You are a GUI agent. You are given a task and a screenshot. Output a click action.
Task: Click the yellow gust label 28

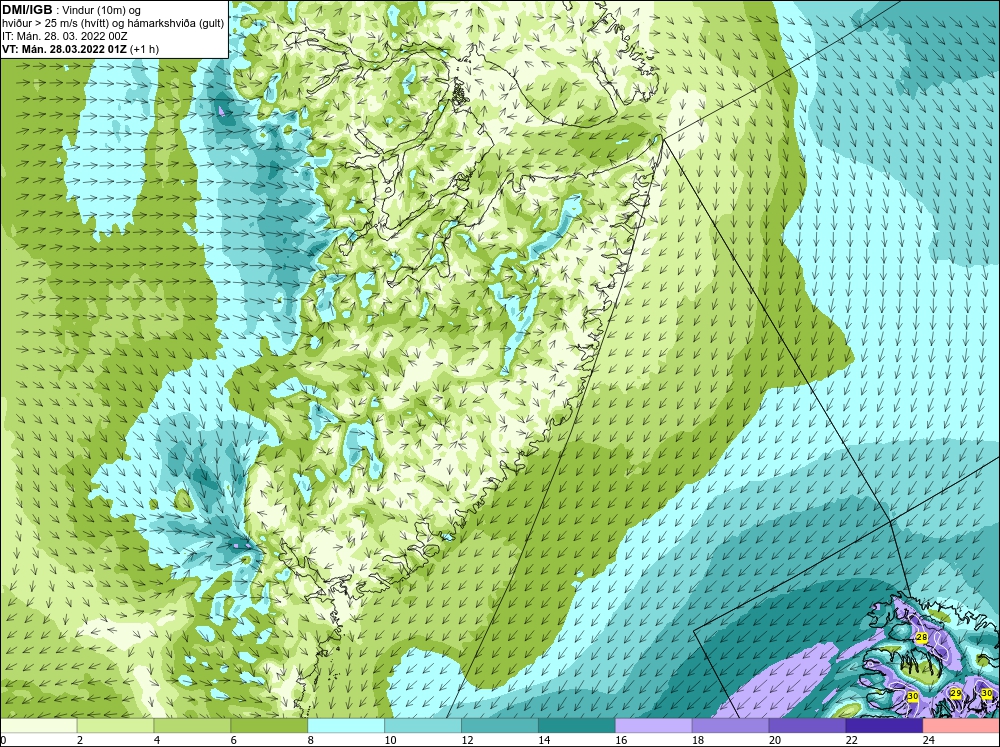[x=922, y=637]
